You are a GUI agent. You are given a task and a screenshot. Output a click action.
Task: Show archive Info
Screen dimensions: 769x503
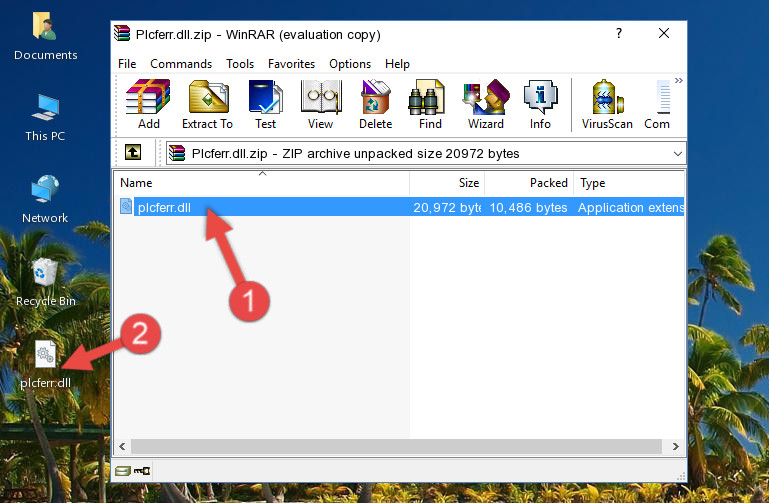[x=540, y=104]
